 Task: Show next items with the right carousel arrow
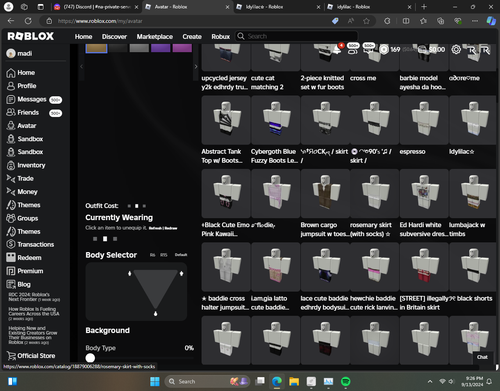click(x=196, y=67)
